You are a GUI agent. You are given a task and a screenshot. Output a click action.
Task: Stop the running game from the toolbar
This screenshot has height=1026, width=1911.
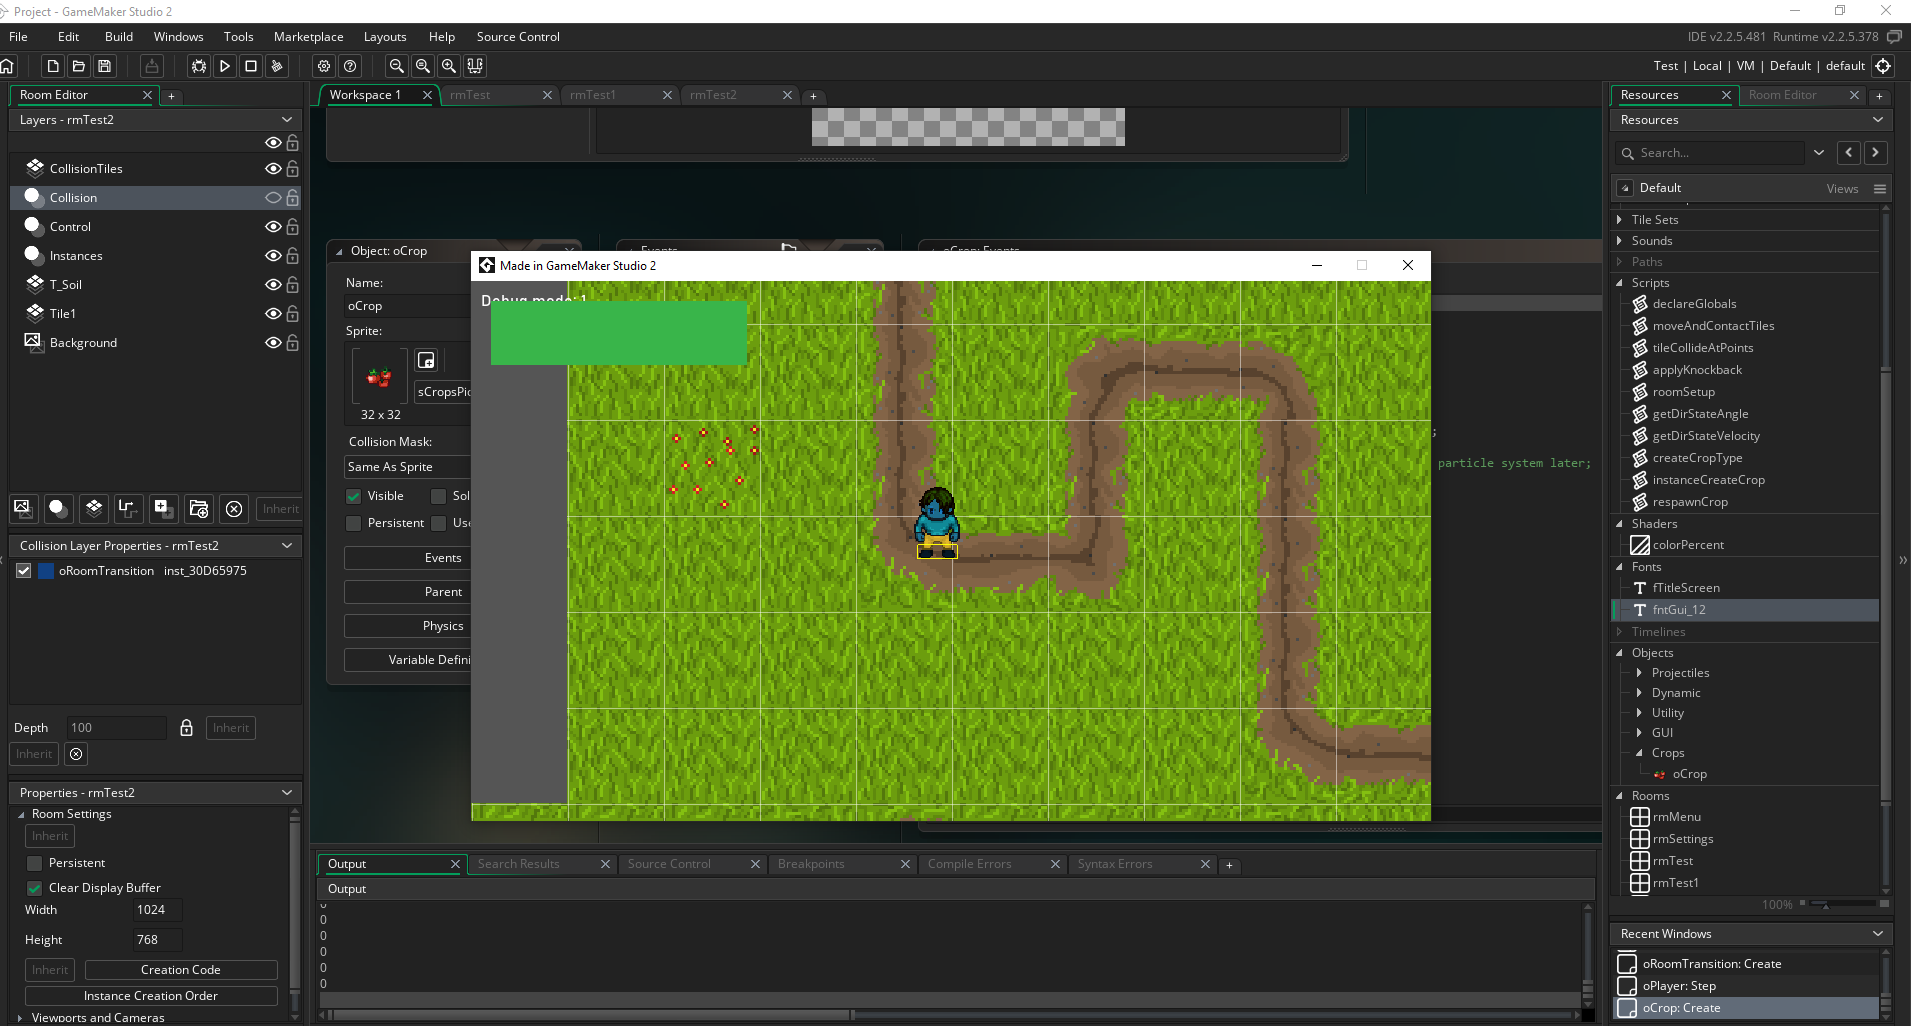click(x=251, y=66)
